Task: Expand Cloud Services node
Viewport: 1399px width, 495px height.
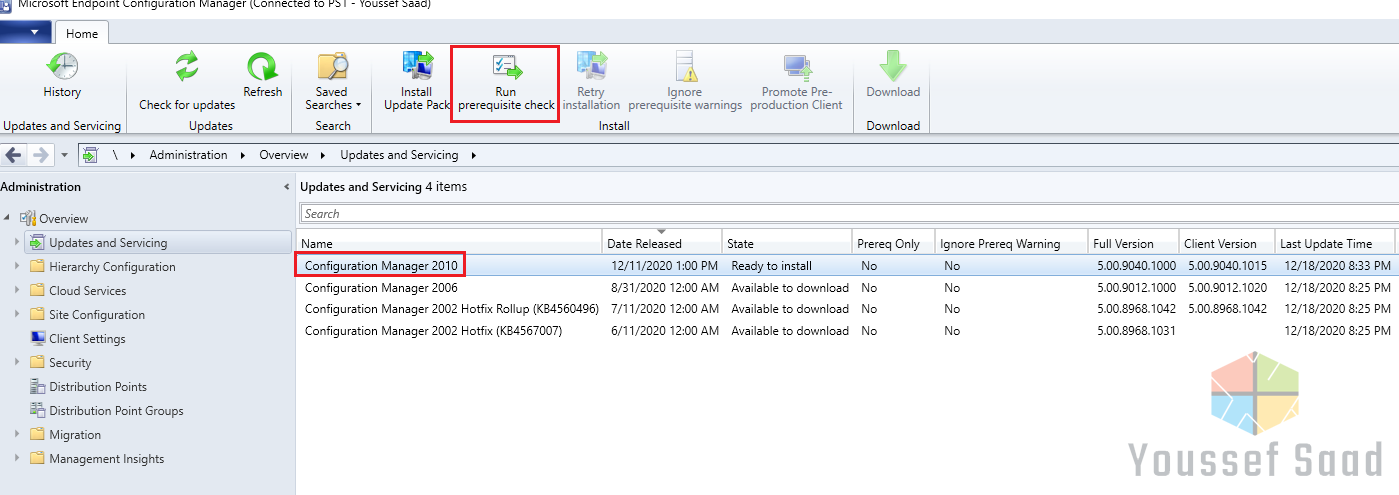Action: tap(16, 290)
